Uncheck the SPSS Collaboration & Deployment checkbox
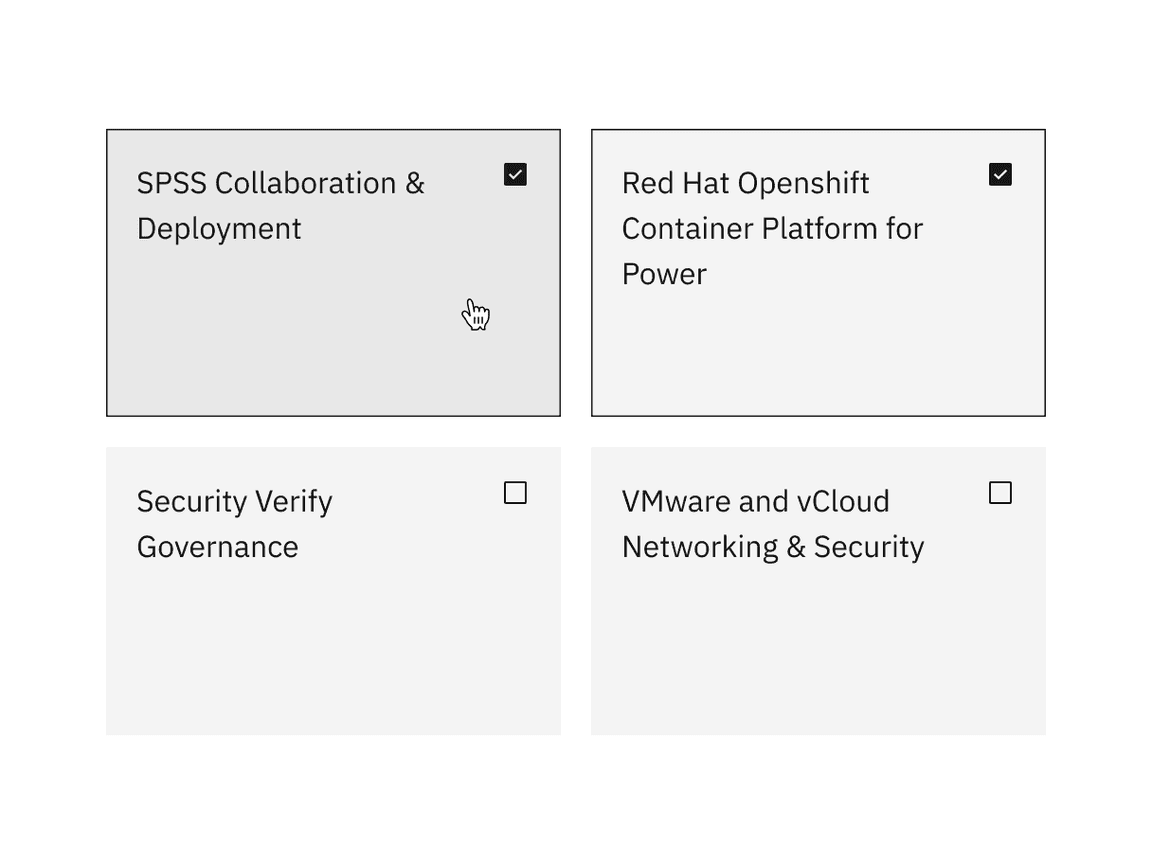Viewport: 1152px width, 864px height. coord(515,175)
